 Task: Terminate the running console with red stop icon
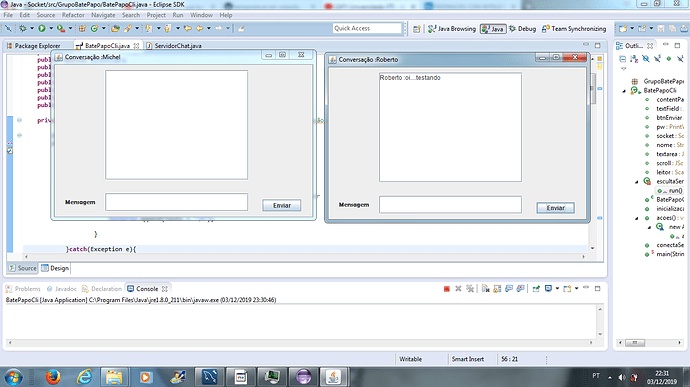(x=447, y=289)
